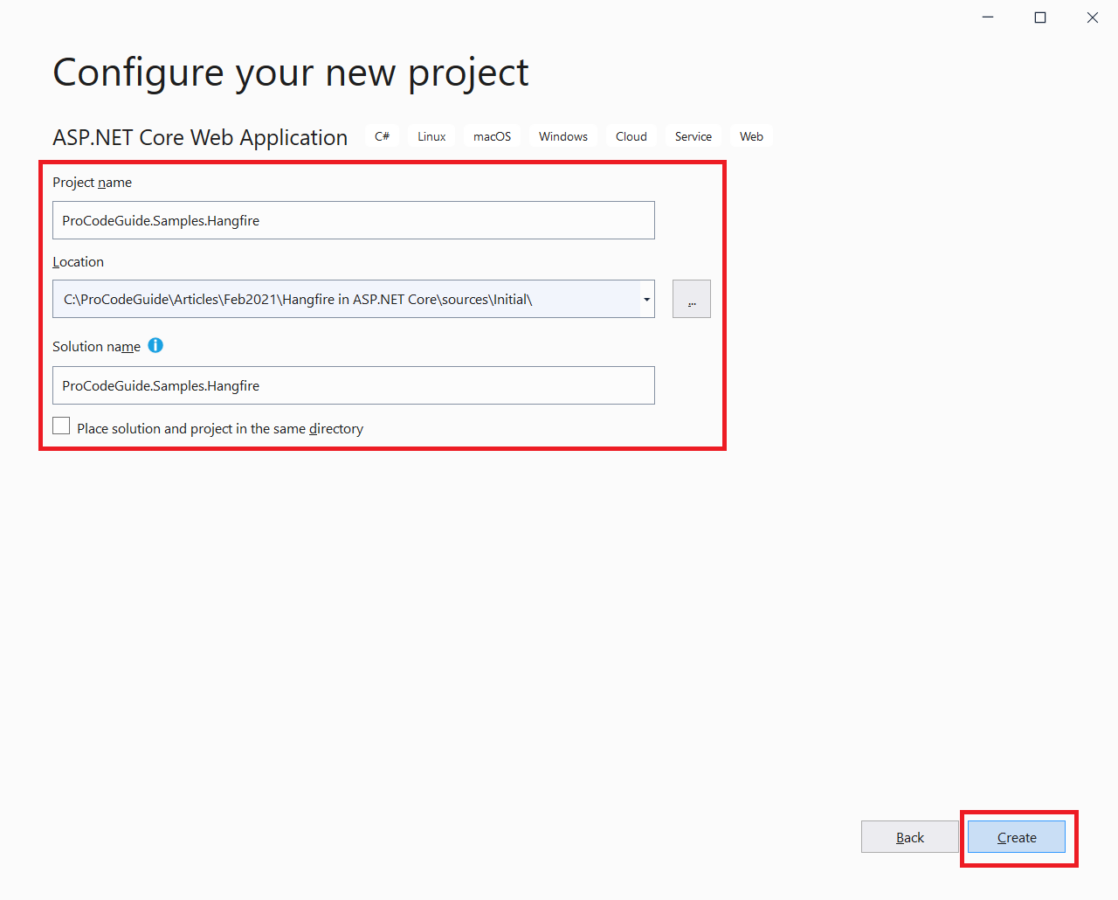The height and width of the screenshot is (900, 1118).
Task: Focus the Solution name text box
Action: 353,385
